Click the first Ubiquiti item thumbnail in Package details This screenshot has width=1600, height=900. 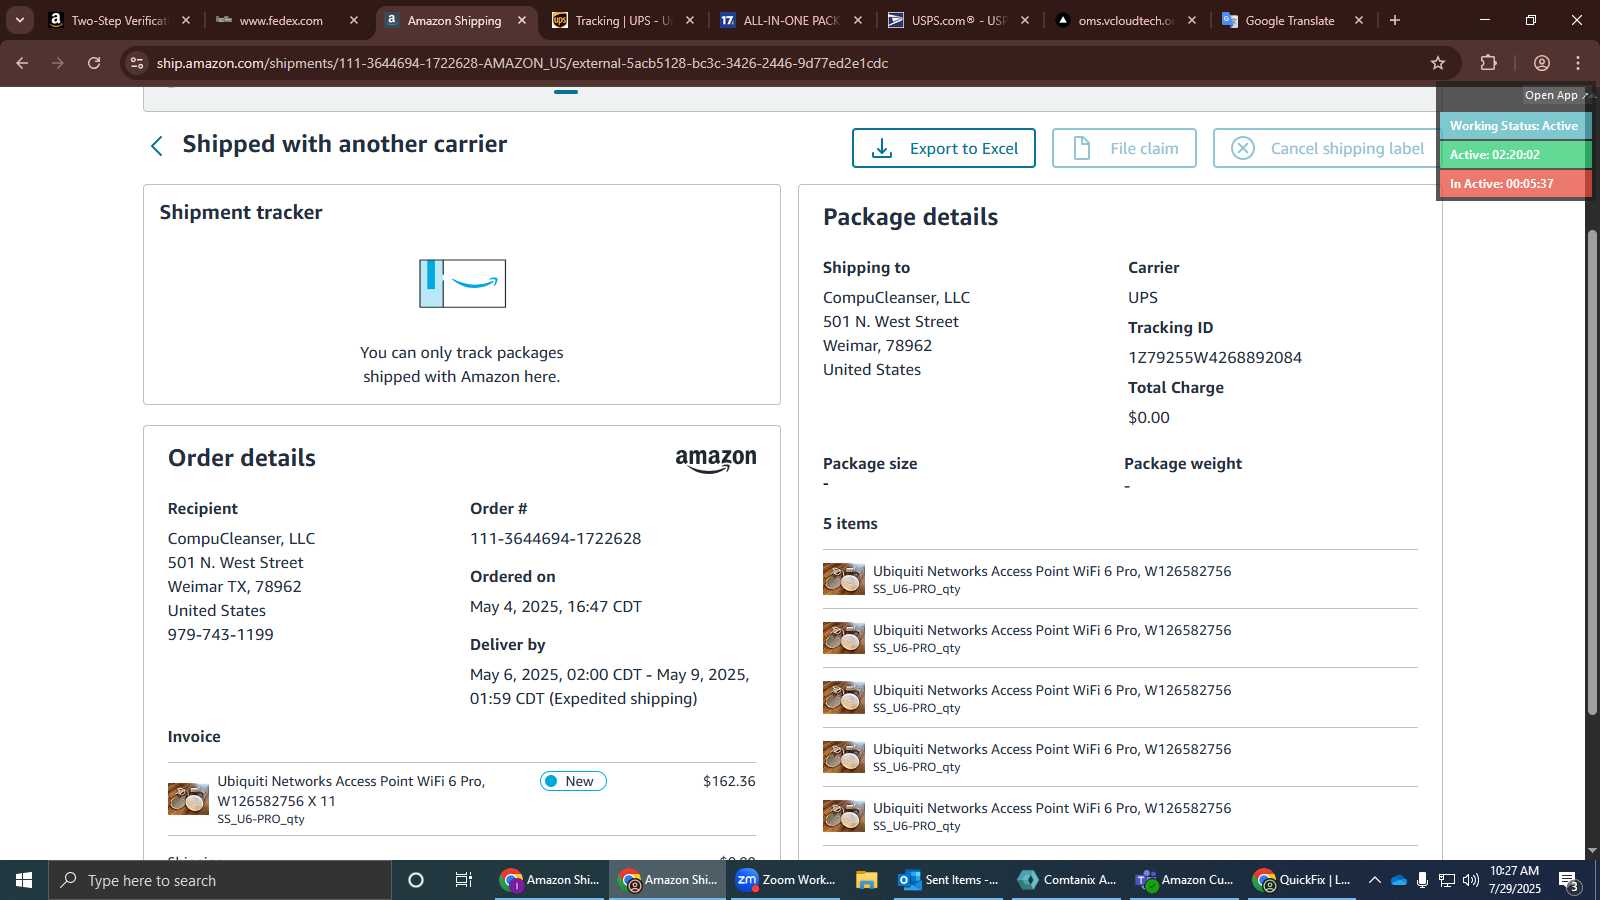[844, 579]
